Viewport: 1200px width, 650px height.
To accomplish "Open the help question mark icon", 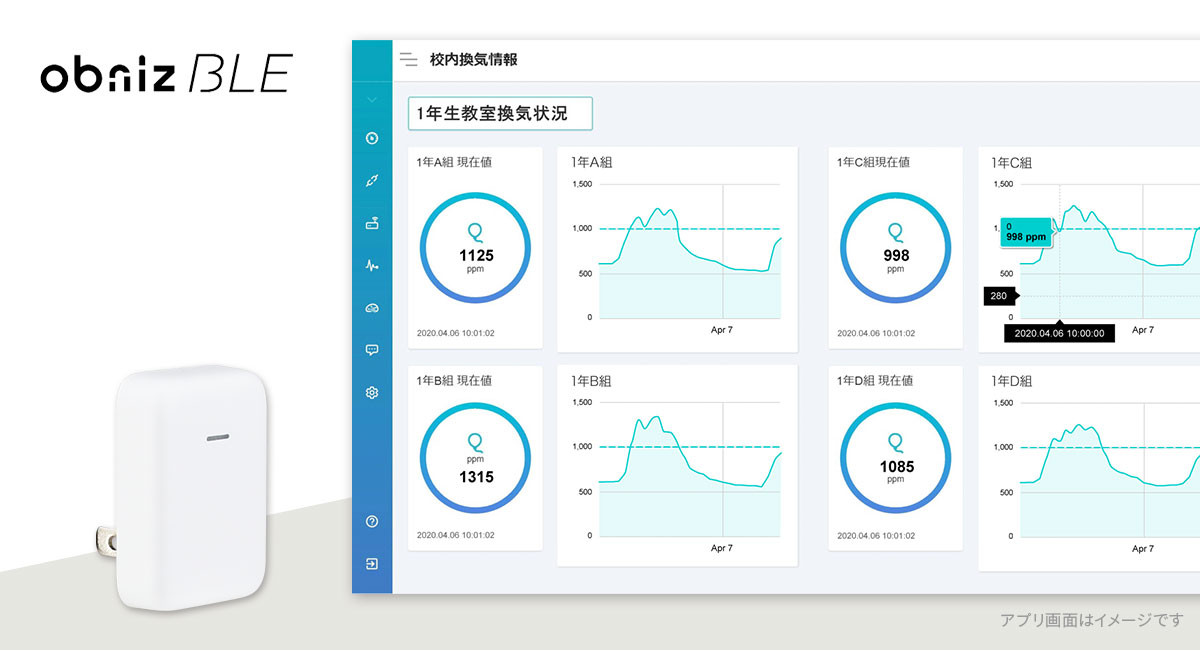I will coord(372,521).
